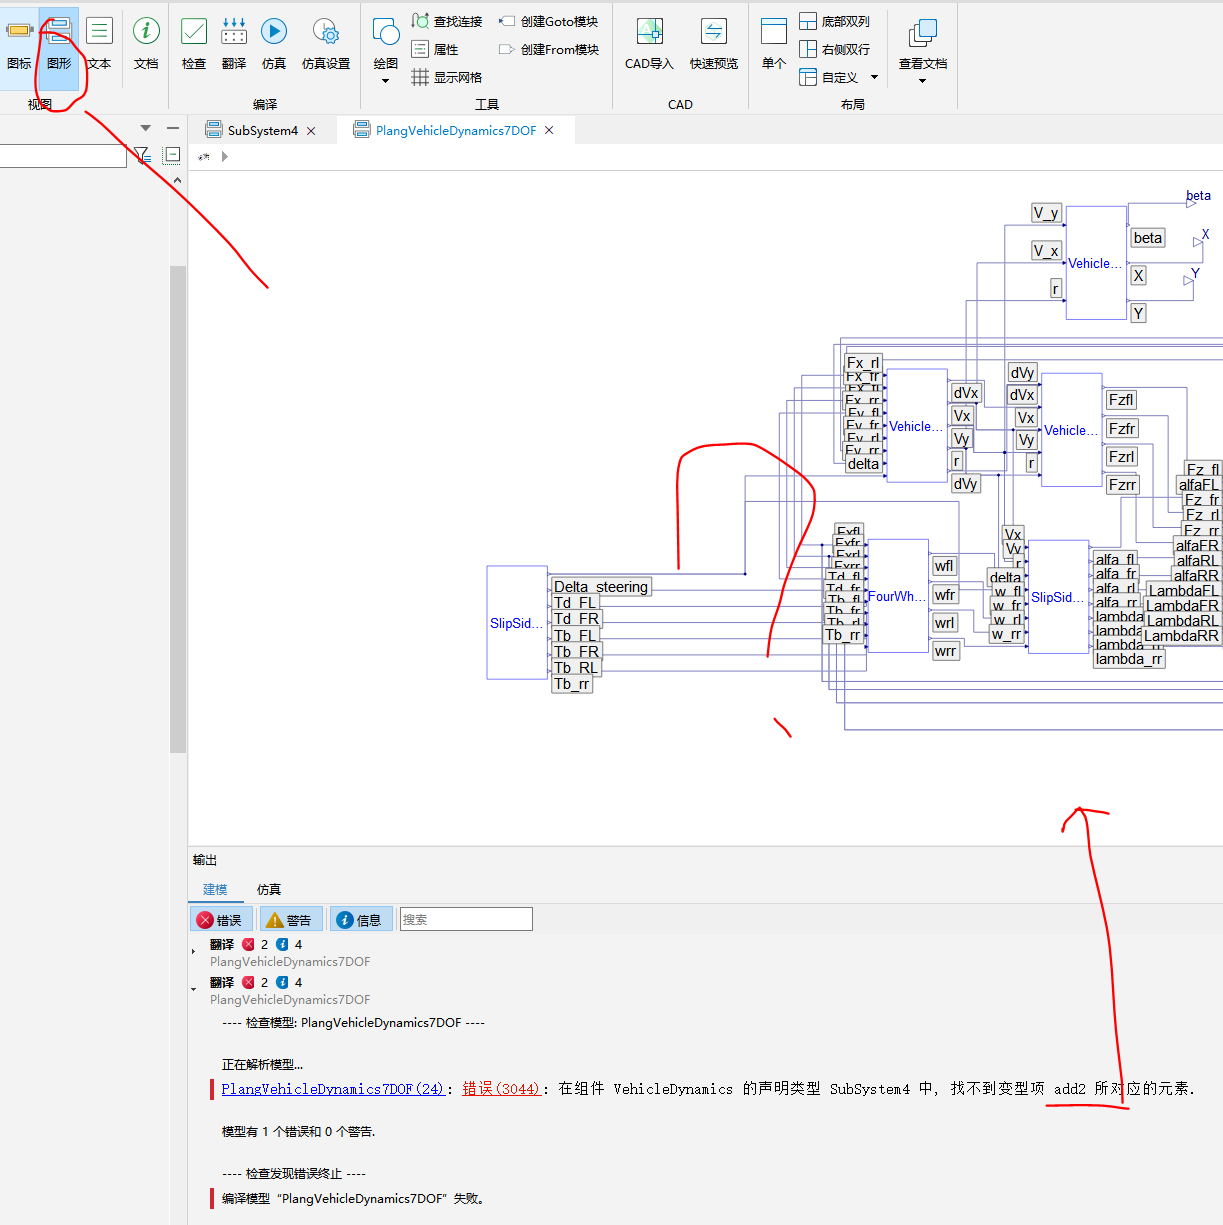Click the 错误(3044) error code link

(501, 1089)
